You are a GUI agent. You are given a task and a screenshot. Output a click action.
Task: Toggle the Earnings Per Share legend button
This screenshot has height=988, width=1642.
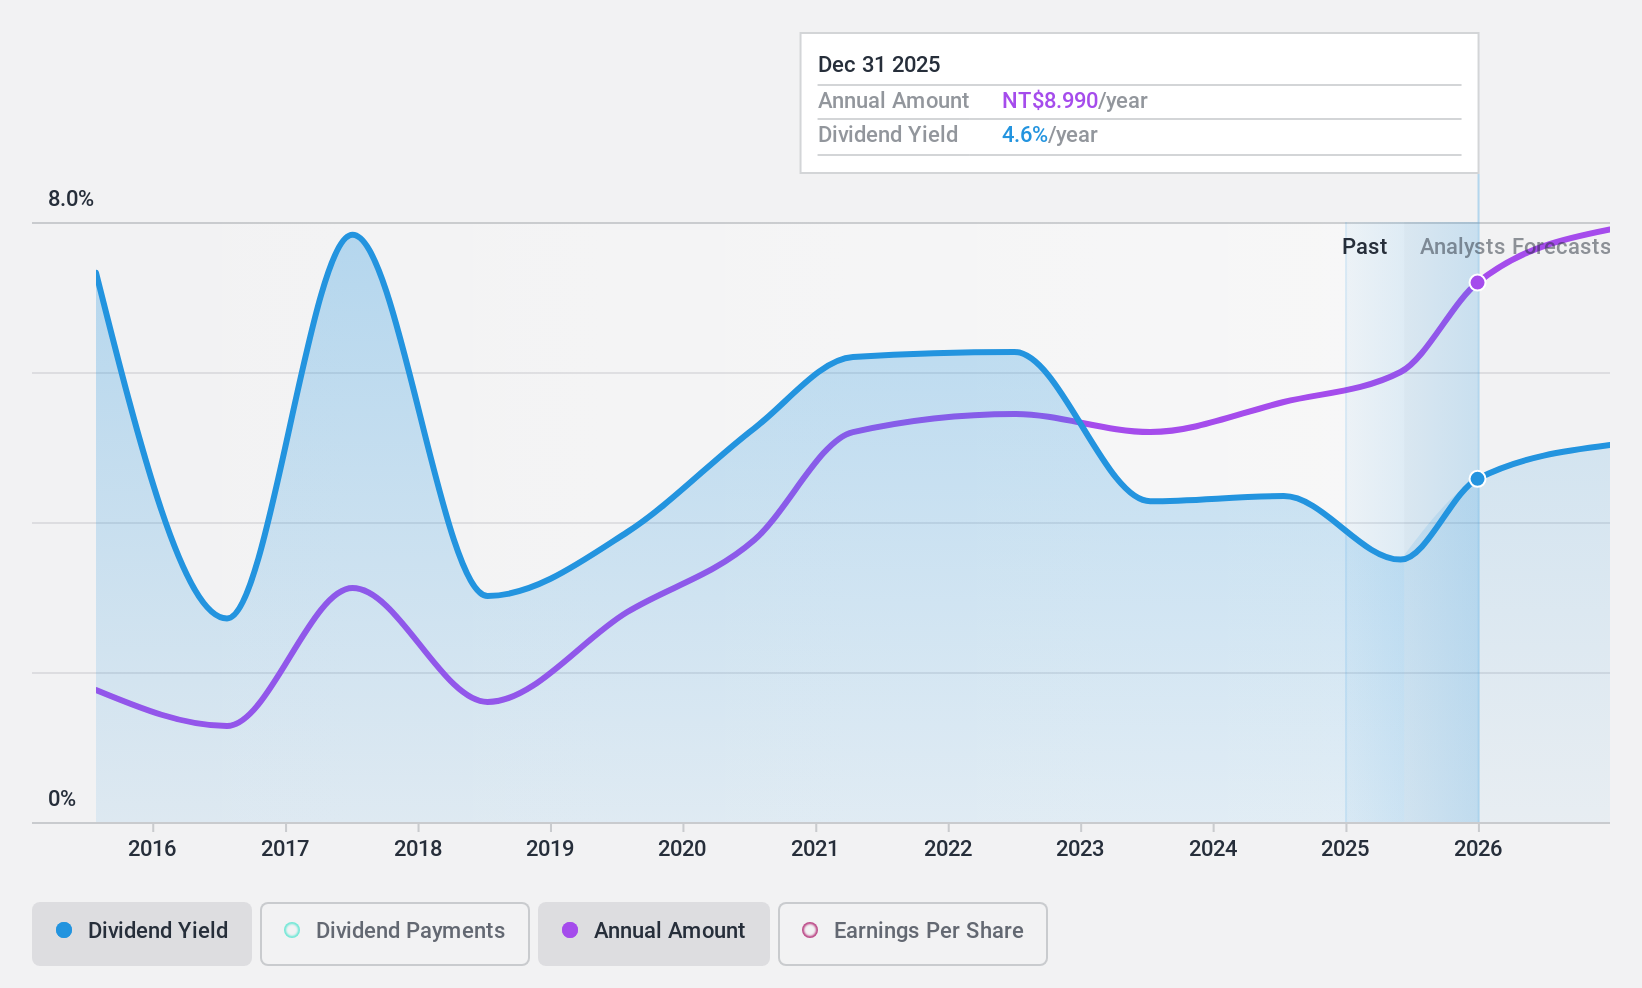[913, 934]
